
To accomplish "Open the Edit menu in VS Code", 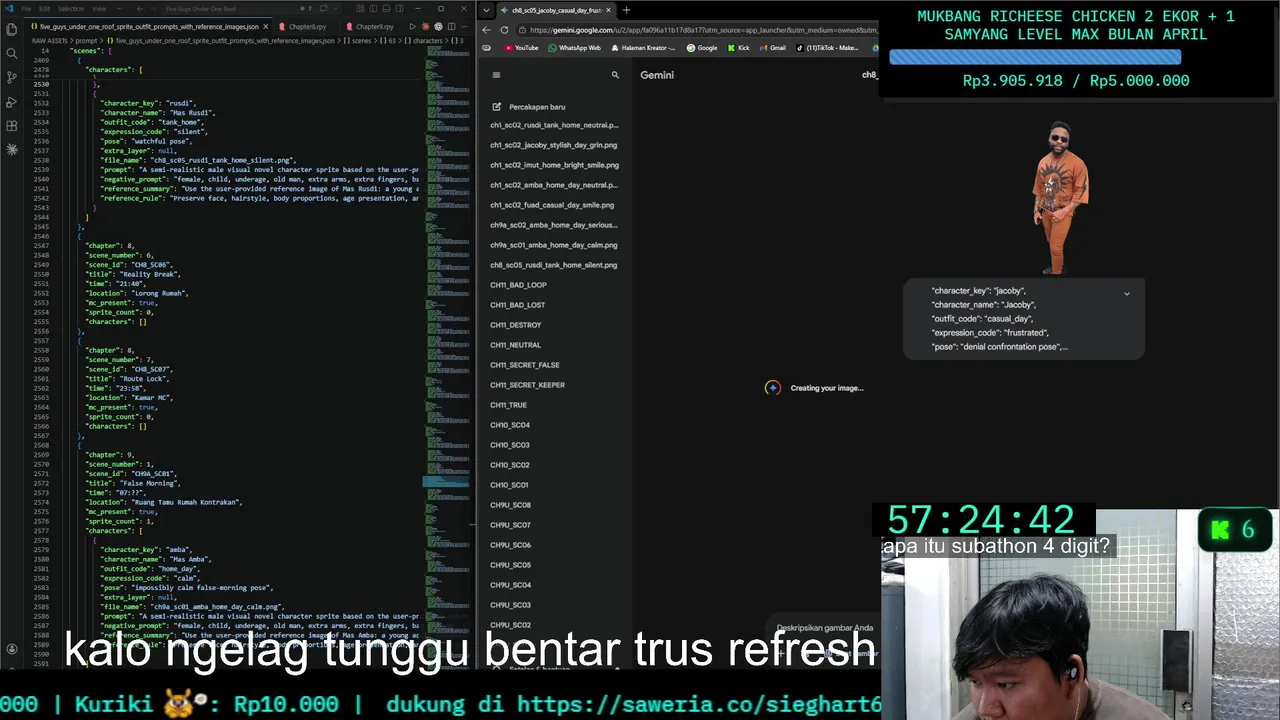I will 44,9.
